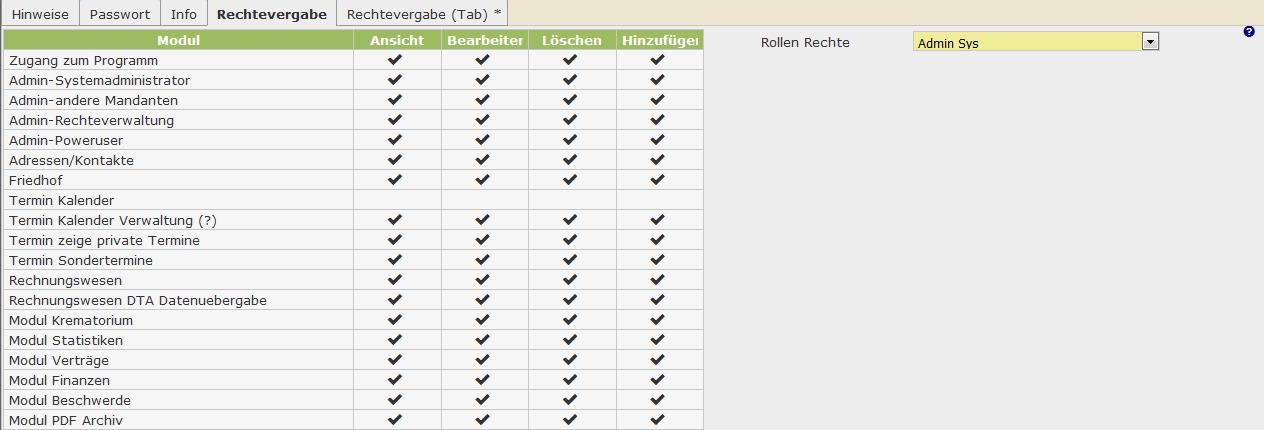Screen dimensions: 1264x430
Task: Open the Passwort tab
Action: click(x=120, y=15)
